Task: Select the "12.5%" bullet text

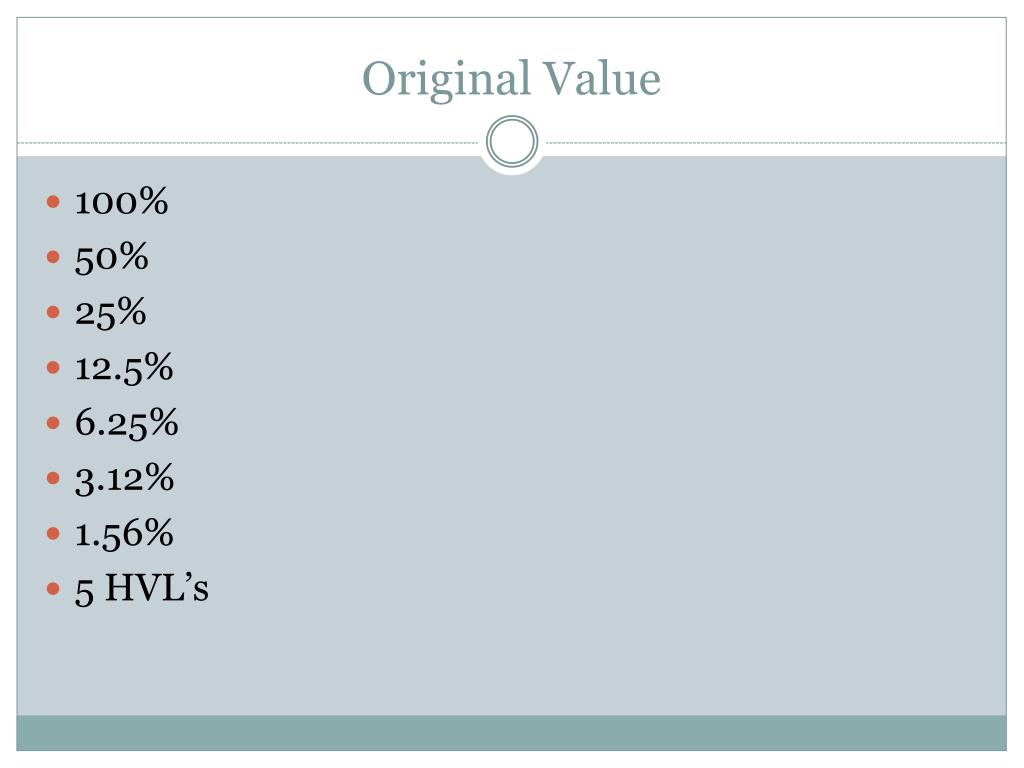Action: coord(124,368)
